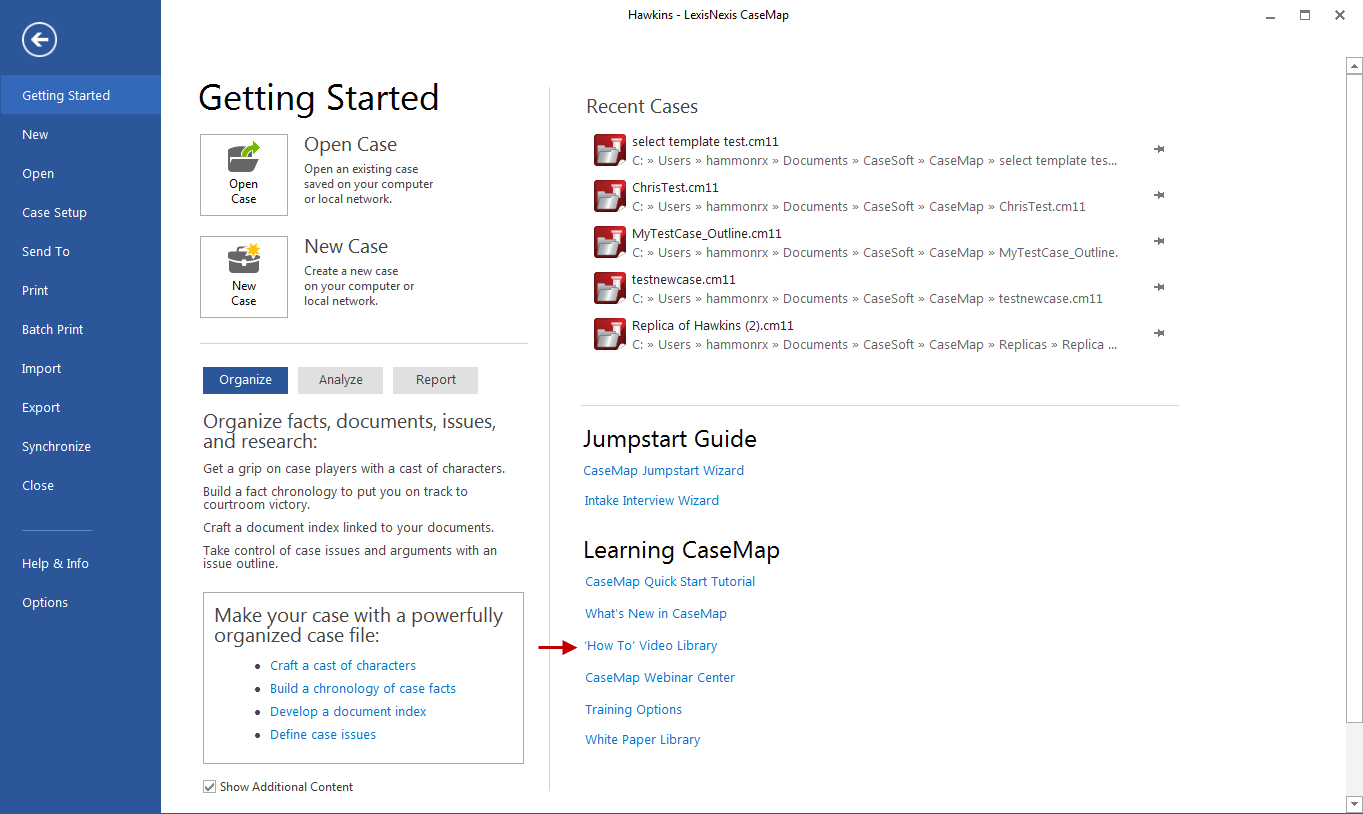1363x814 pixels.
Task: Open CaseMap Quick Start Tutorial link
Action: click(x=670, y=581)
